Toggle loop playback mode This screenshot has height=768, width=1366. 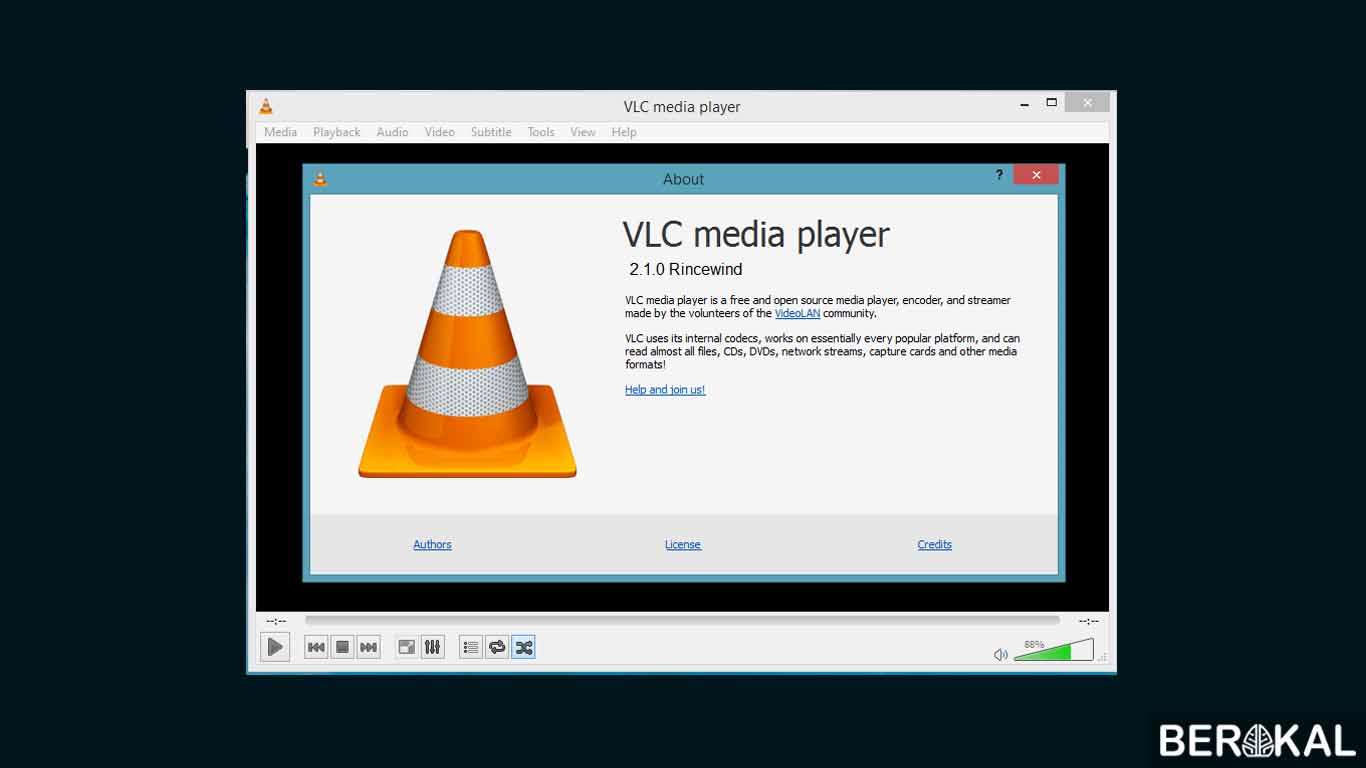pos(497,647)
